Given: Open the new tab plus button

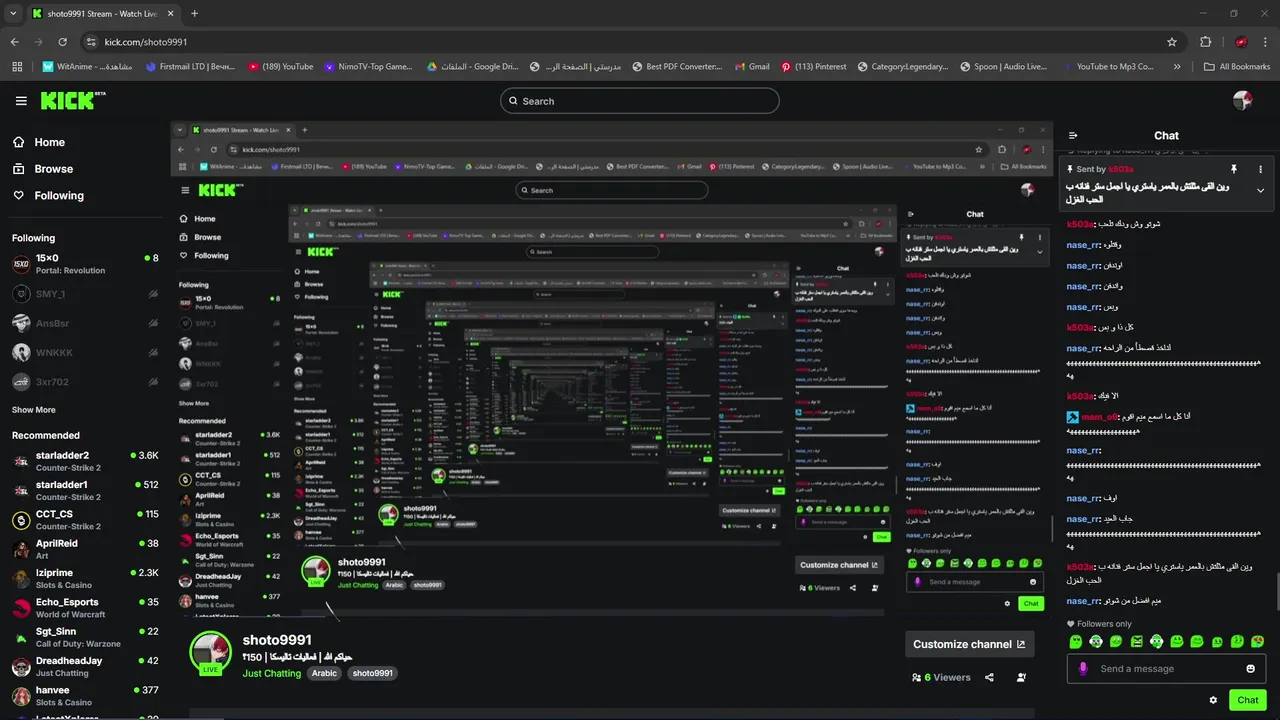Looking at the screenshot, I should point(194,14).
